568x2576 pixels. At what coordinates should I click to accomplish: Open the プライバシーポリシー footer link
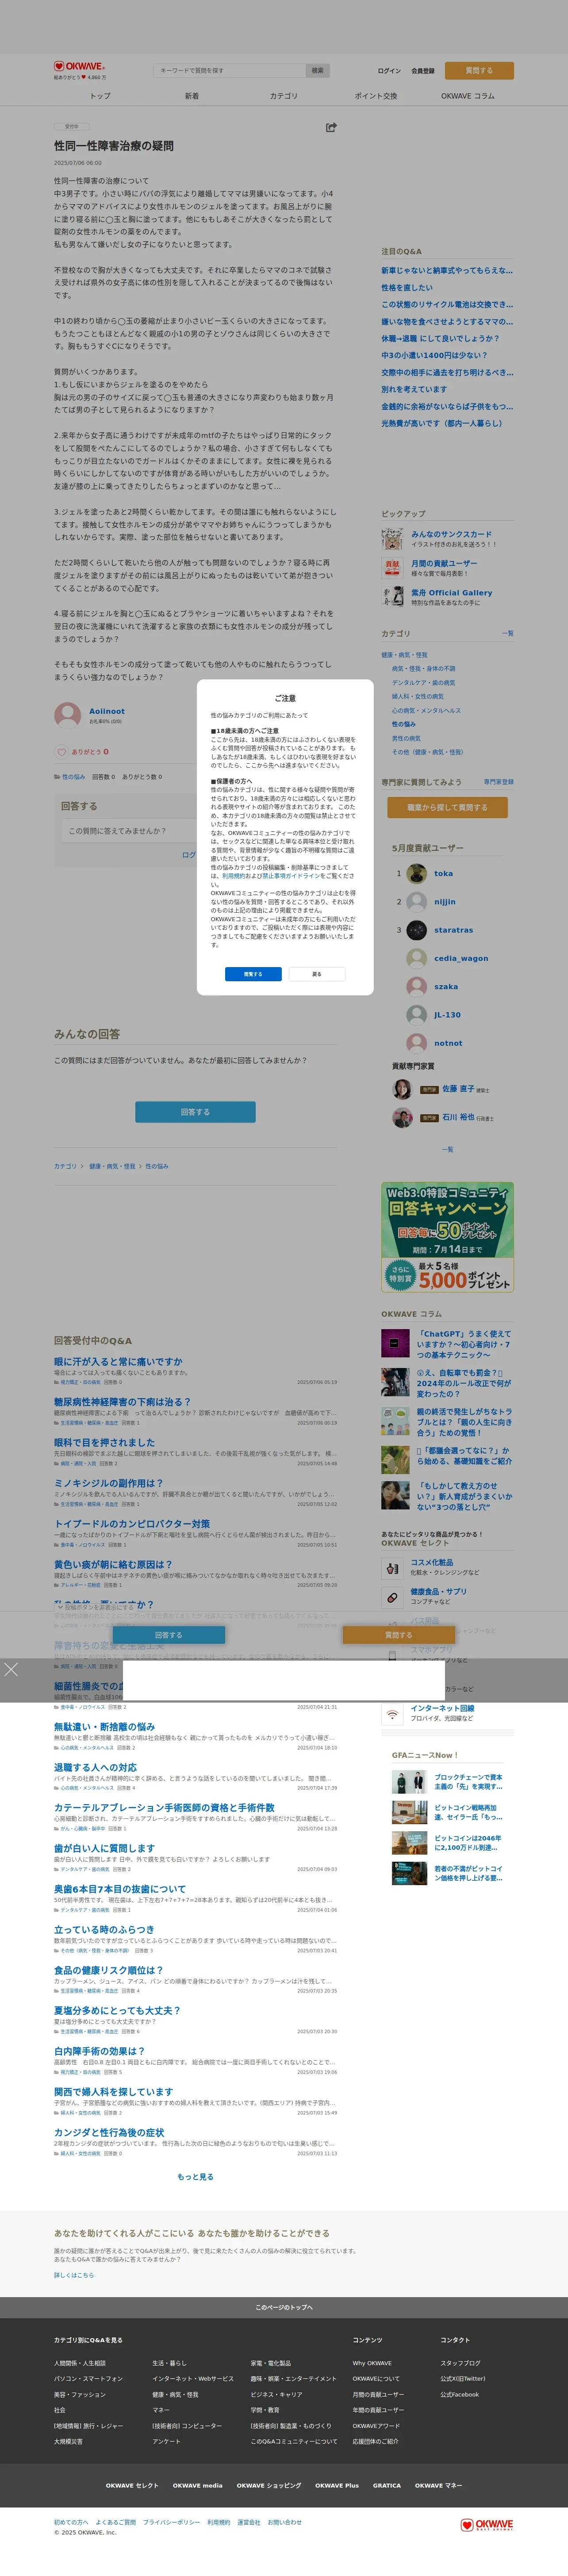pyautogui.click(x=171, y=2522)
